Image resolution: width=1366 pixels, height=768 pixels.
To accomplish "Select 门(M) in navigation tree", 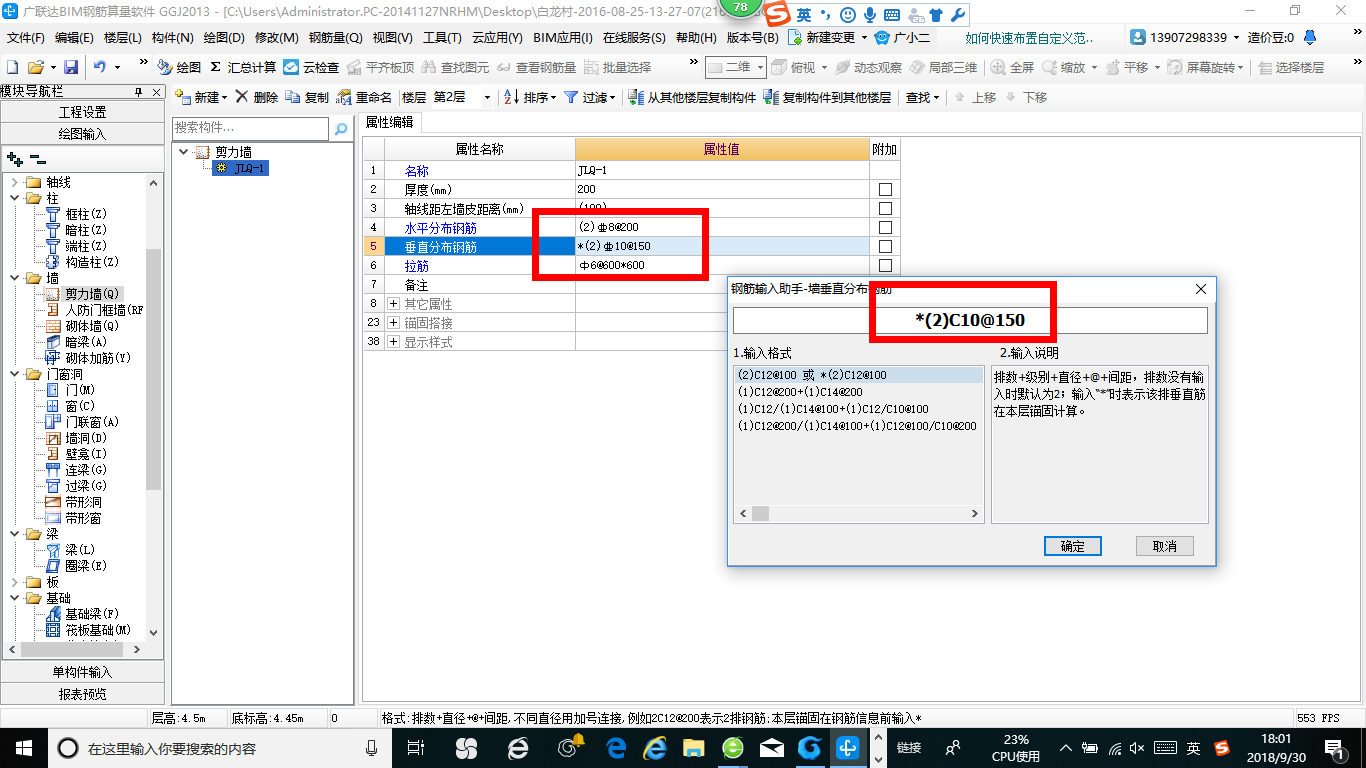I will (79, 390).
